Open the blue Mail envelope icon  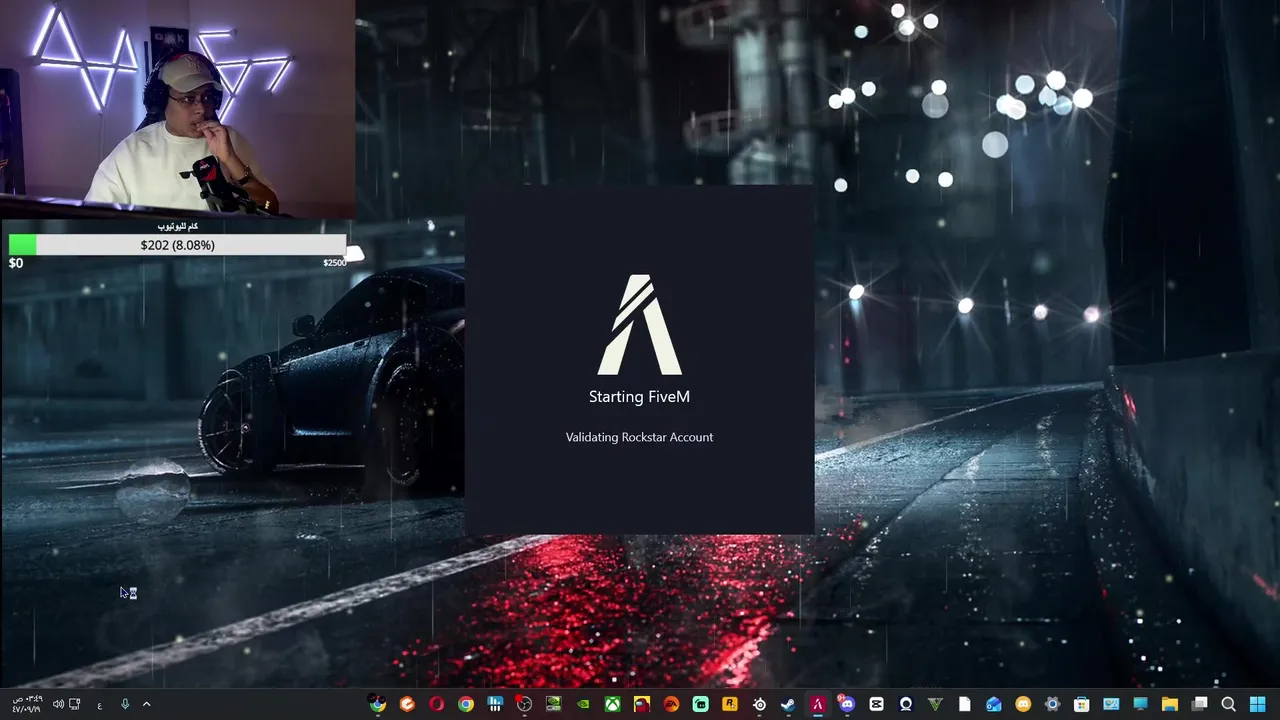pyautogui.click(x=993, y=704)
